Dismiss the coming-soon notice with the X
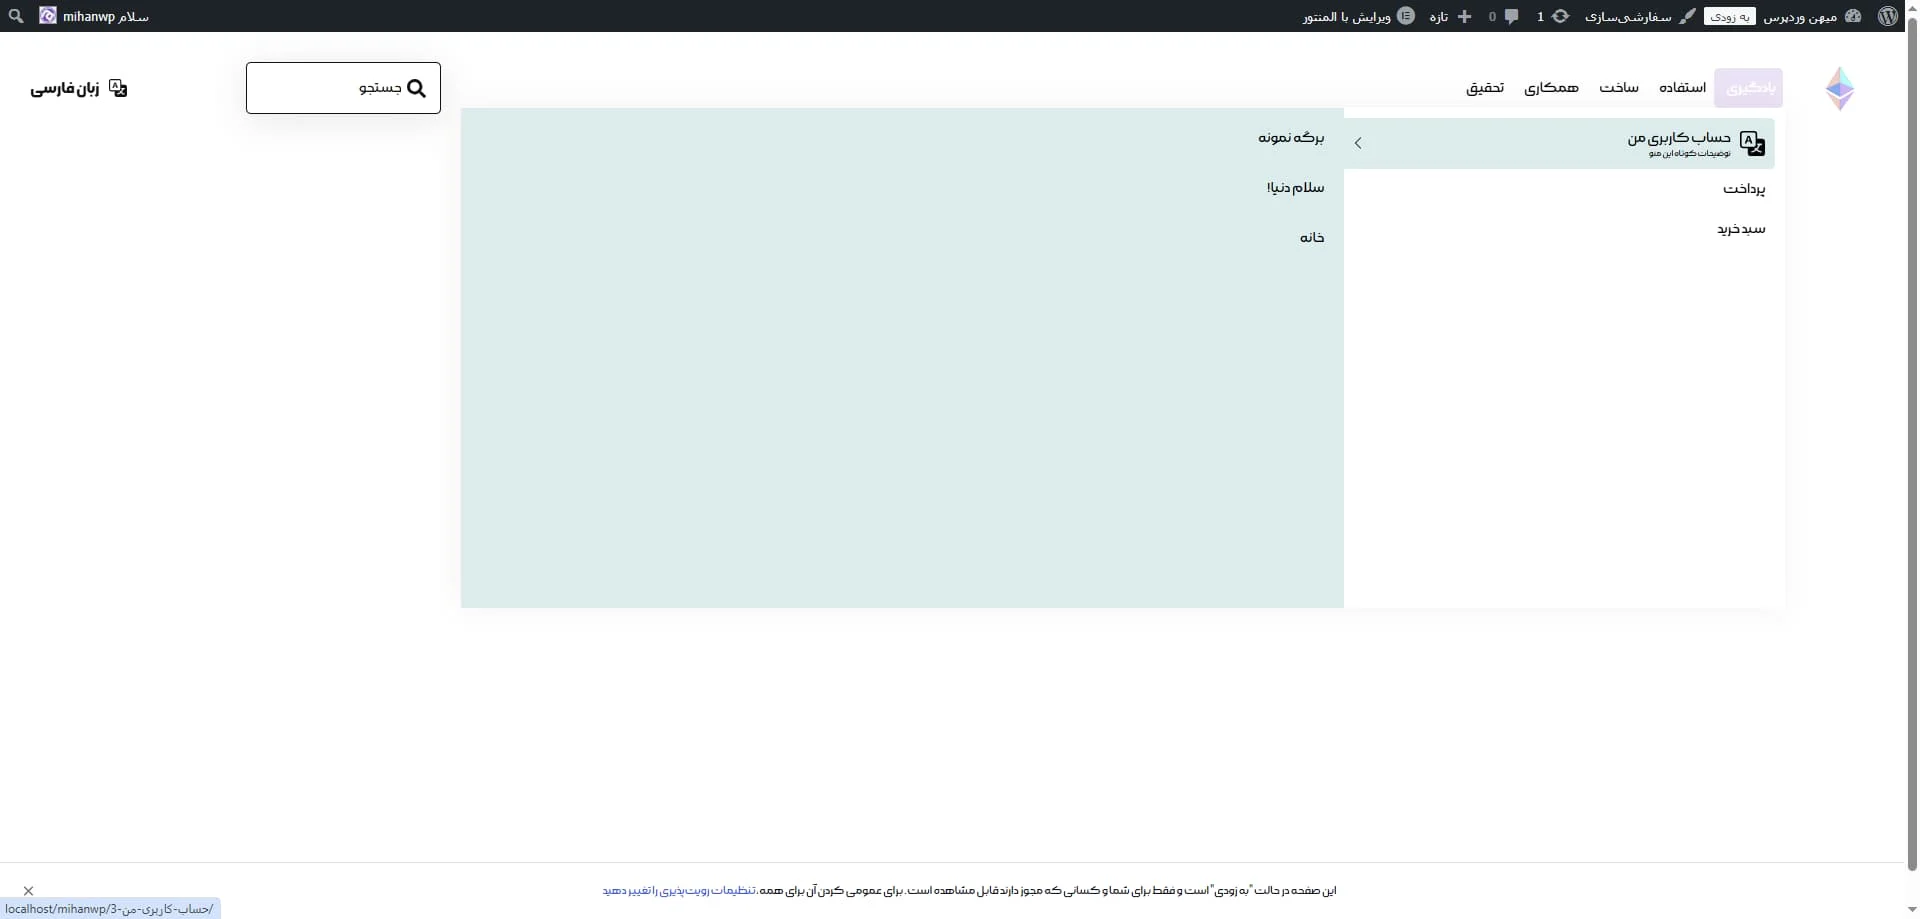Viewport: 1920px width, 919px height. click(x=27, y=890)
